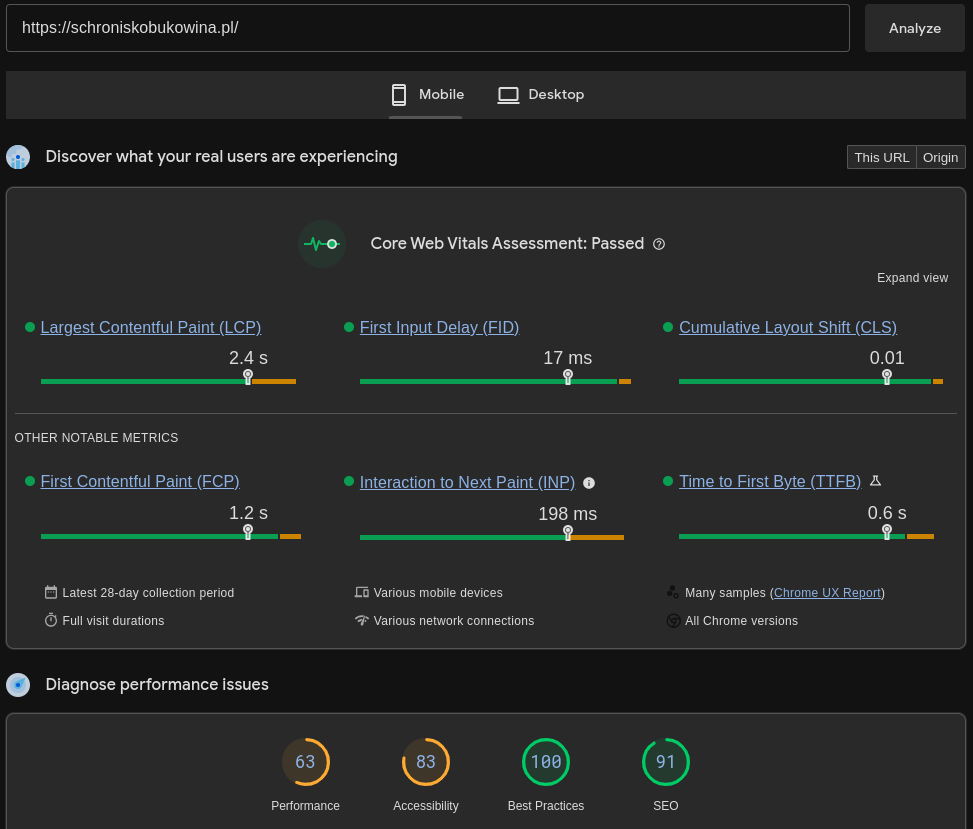The width and height of the screenshot is (973, 829).
Task: Open Largest Contentful Paint (LCP) link
Action: (x=151, y=327)
